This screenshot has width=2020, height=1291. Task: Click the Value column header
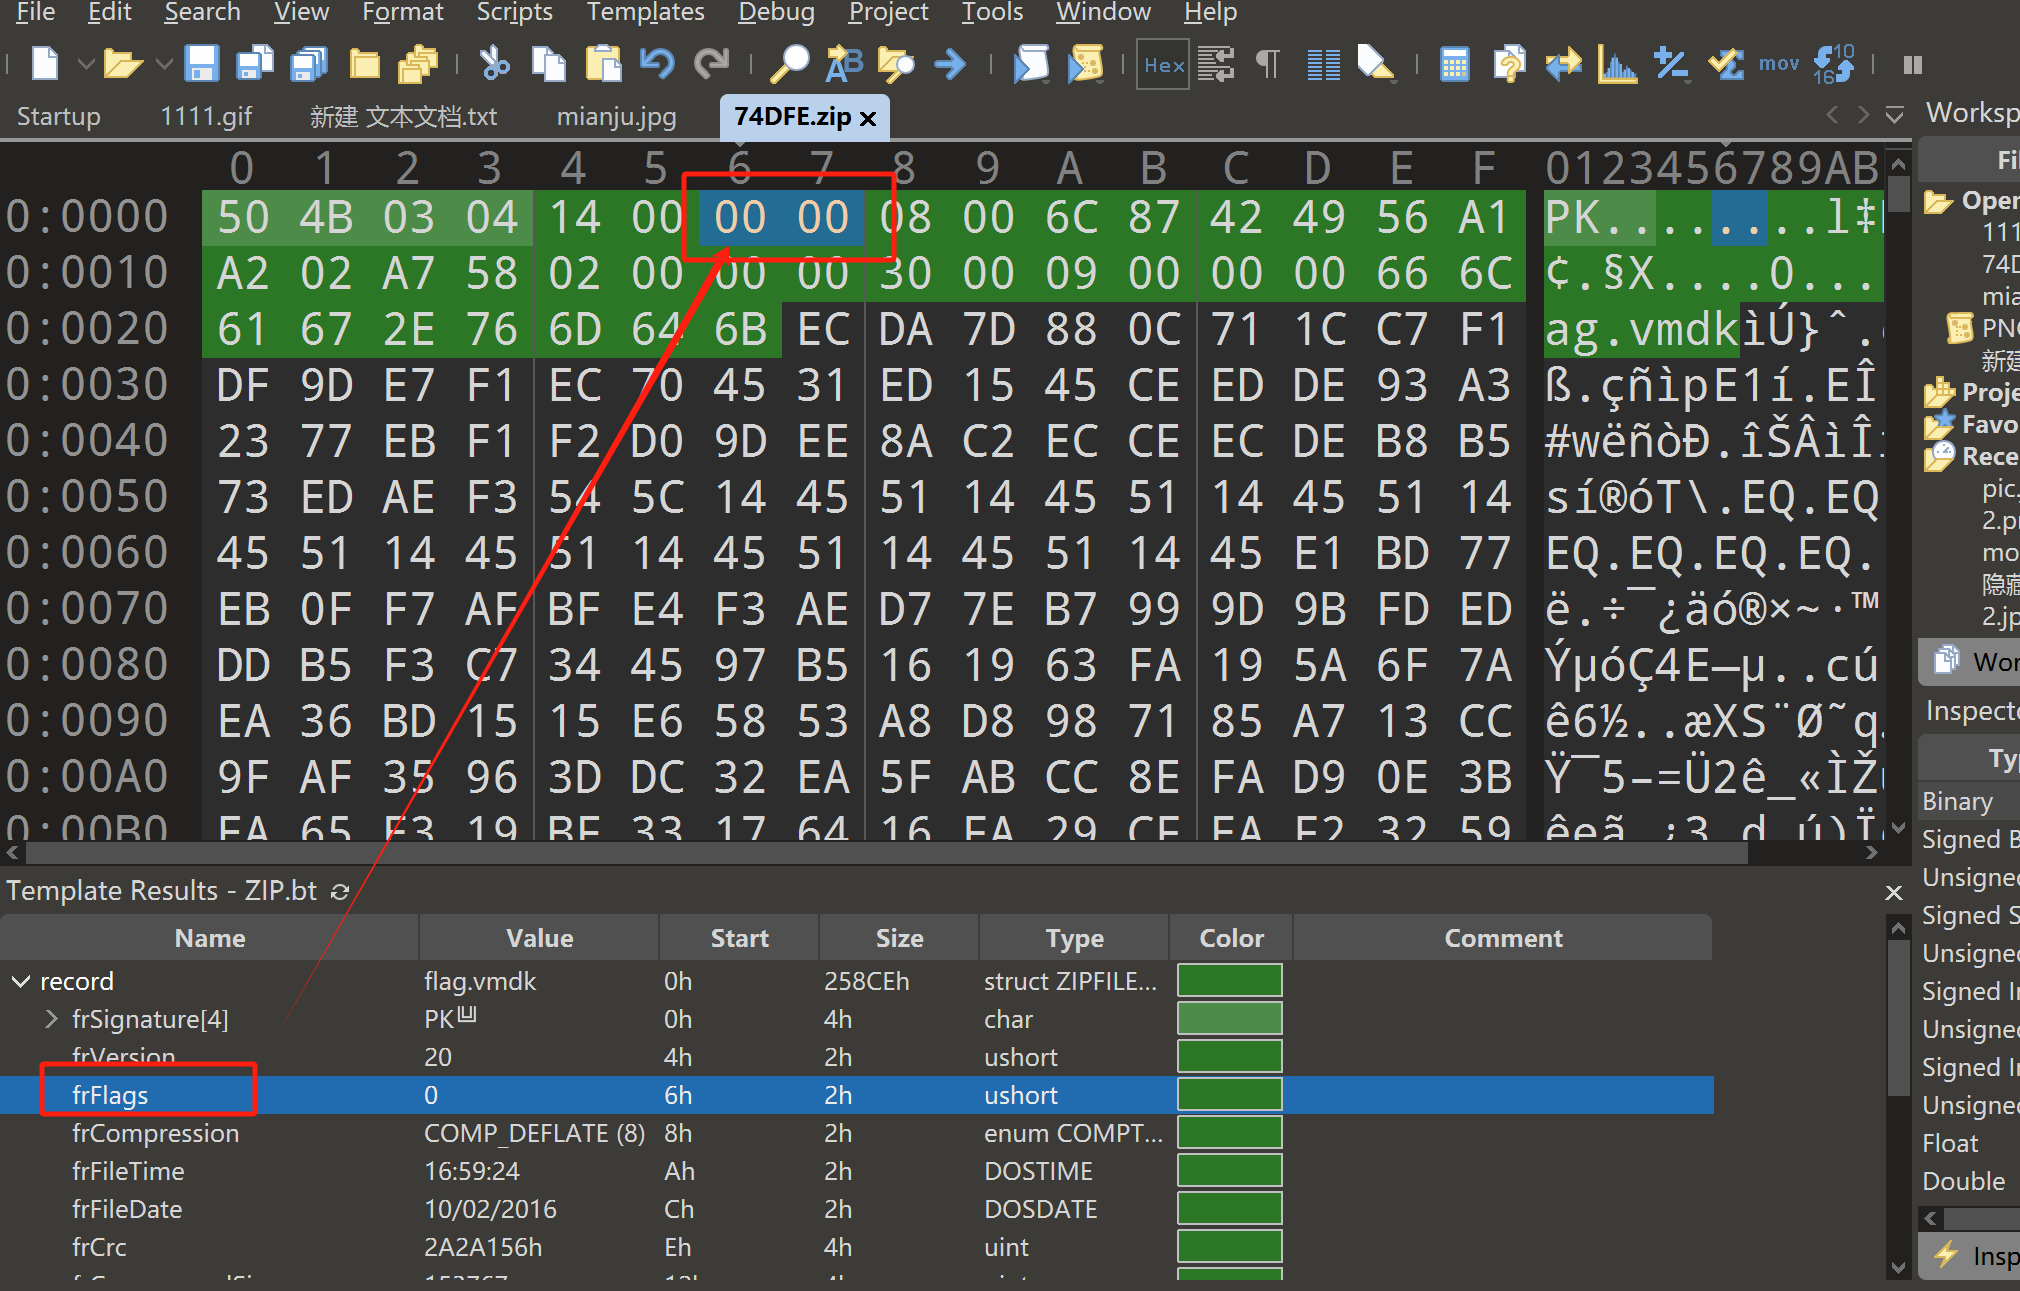pos(539,938)
